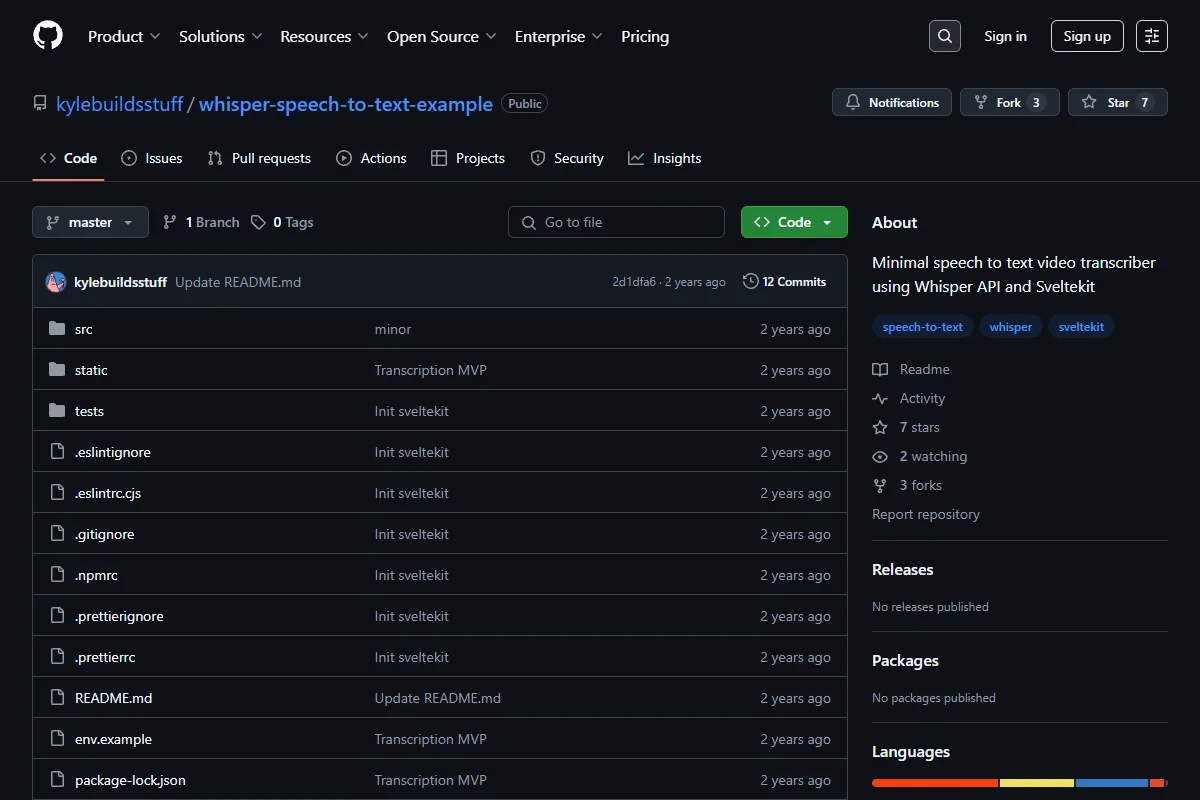
Task: Click the Sign up button
Action: [1087, 36]
